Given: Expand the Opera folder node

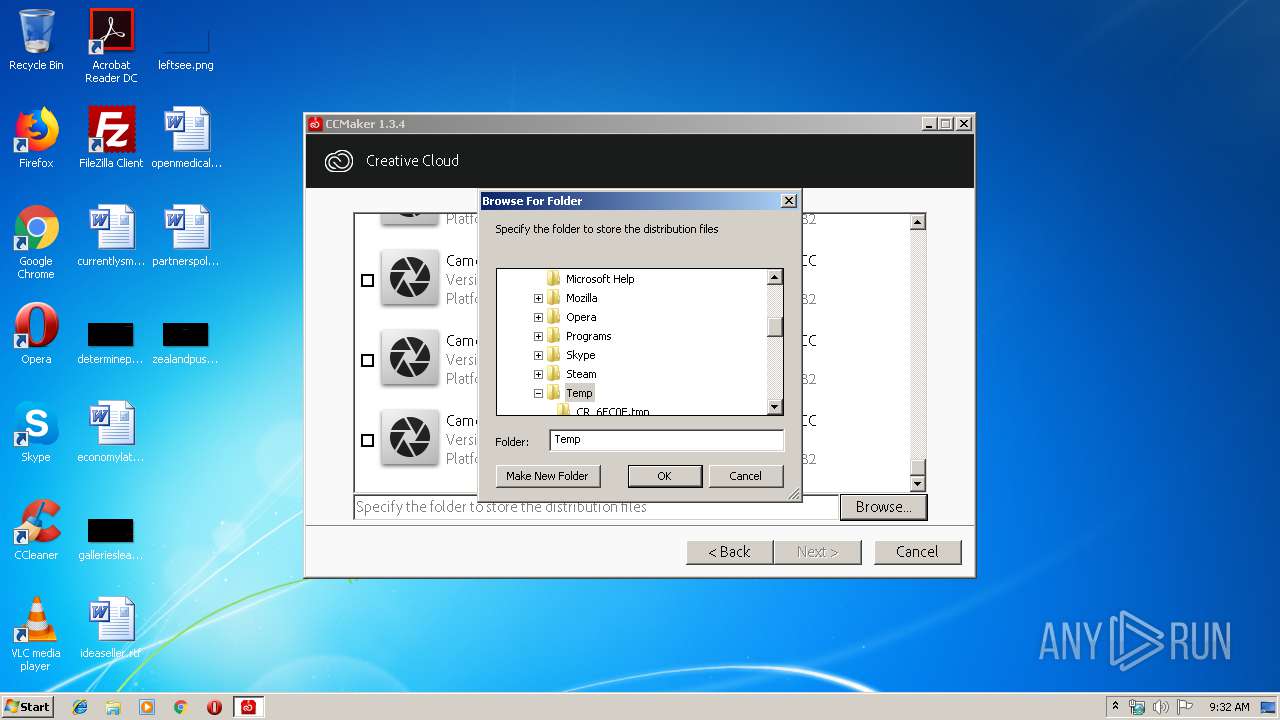Looking at the screenshot, I should click(538, 317).
